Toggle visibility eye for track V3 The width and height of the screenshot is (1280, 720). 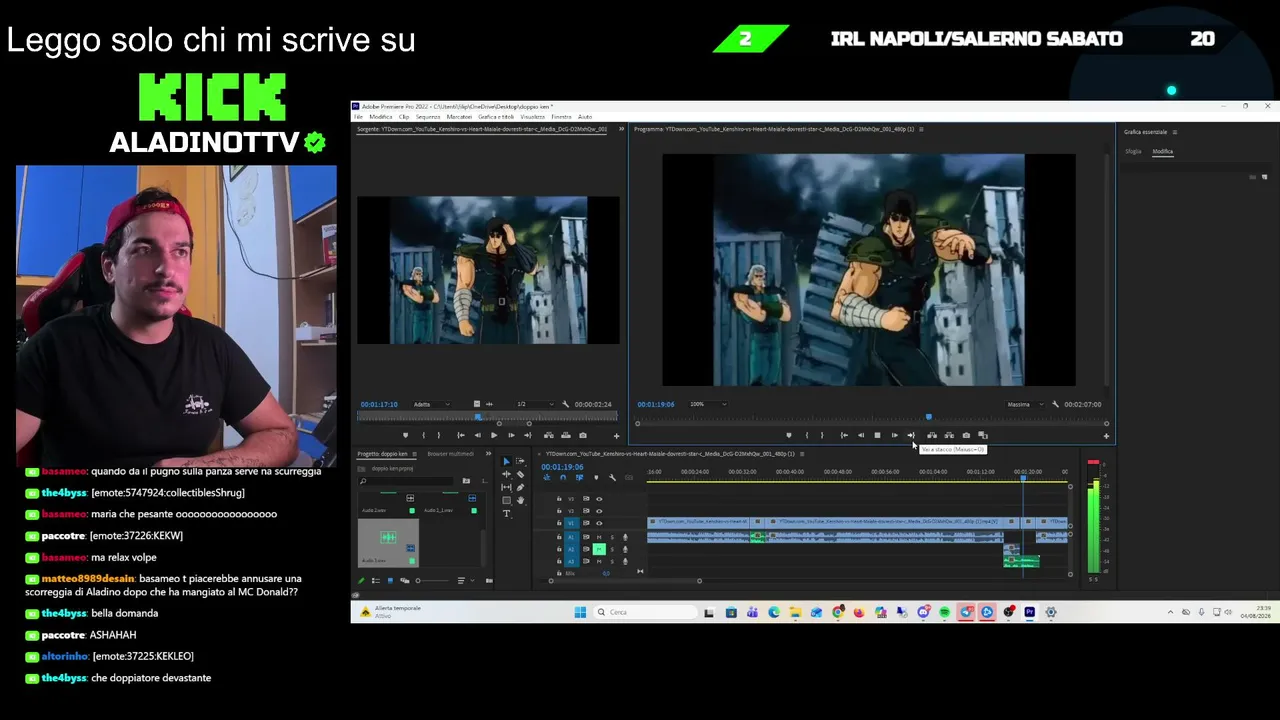point(599,499)
